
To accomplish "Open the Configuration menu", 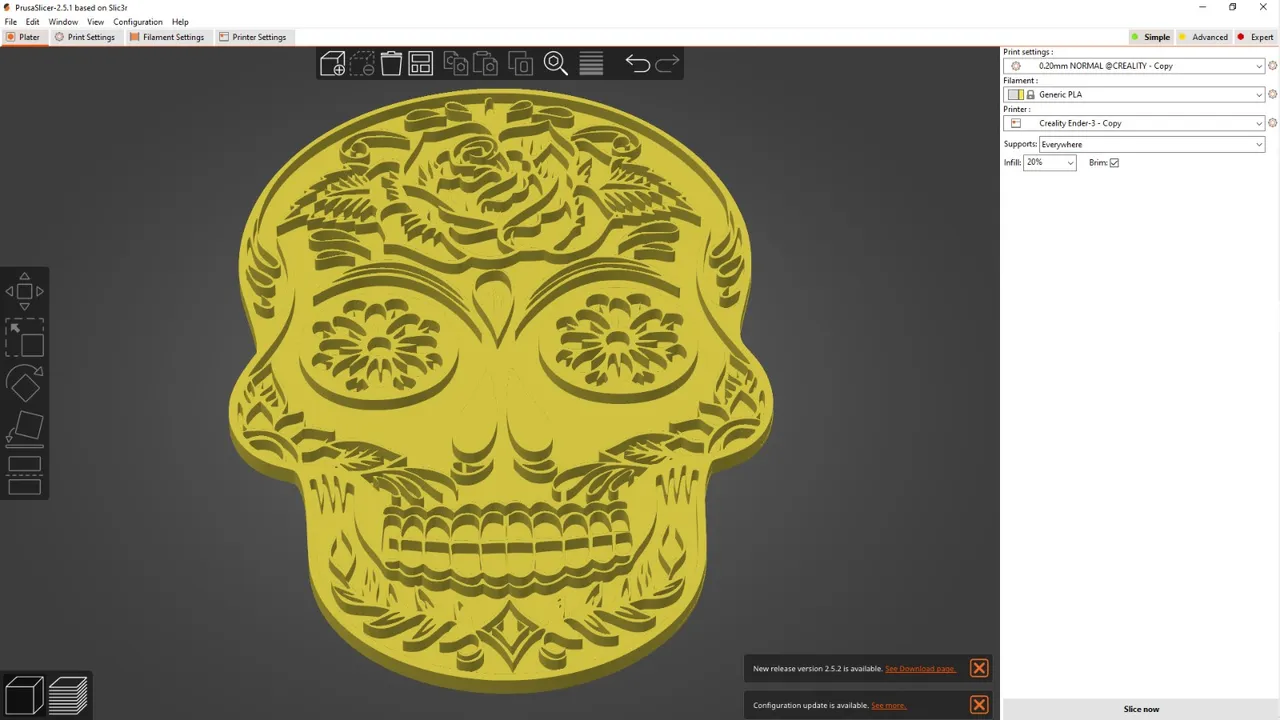I will click(x=138, y=21).
